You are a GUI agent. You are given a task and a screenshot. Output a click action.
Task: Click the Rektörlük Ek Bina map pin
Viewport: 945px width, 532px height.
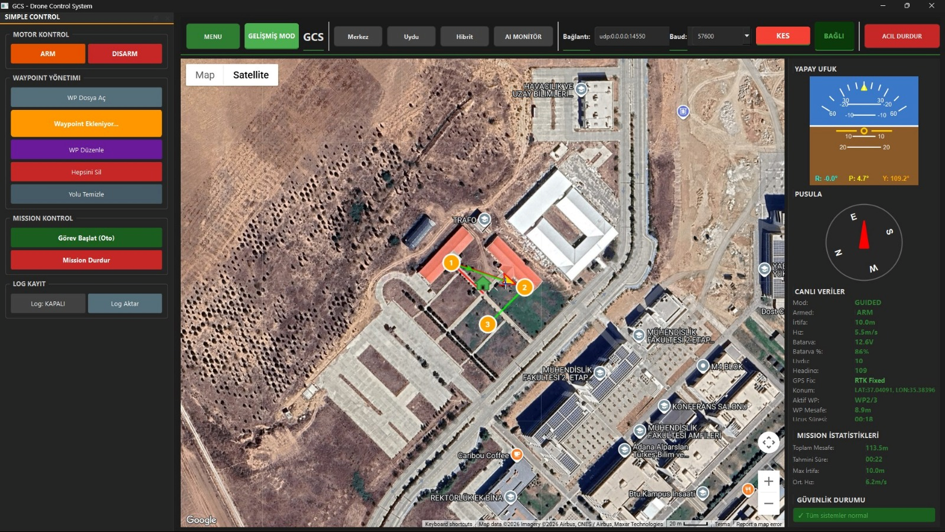(x=510, y=497)
